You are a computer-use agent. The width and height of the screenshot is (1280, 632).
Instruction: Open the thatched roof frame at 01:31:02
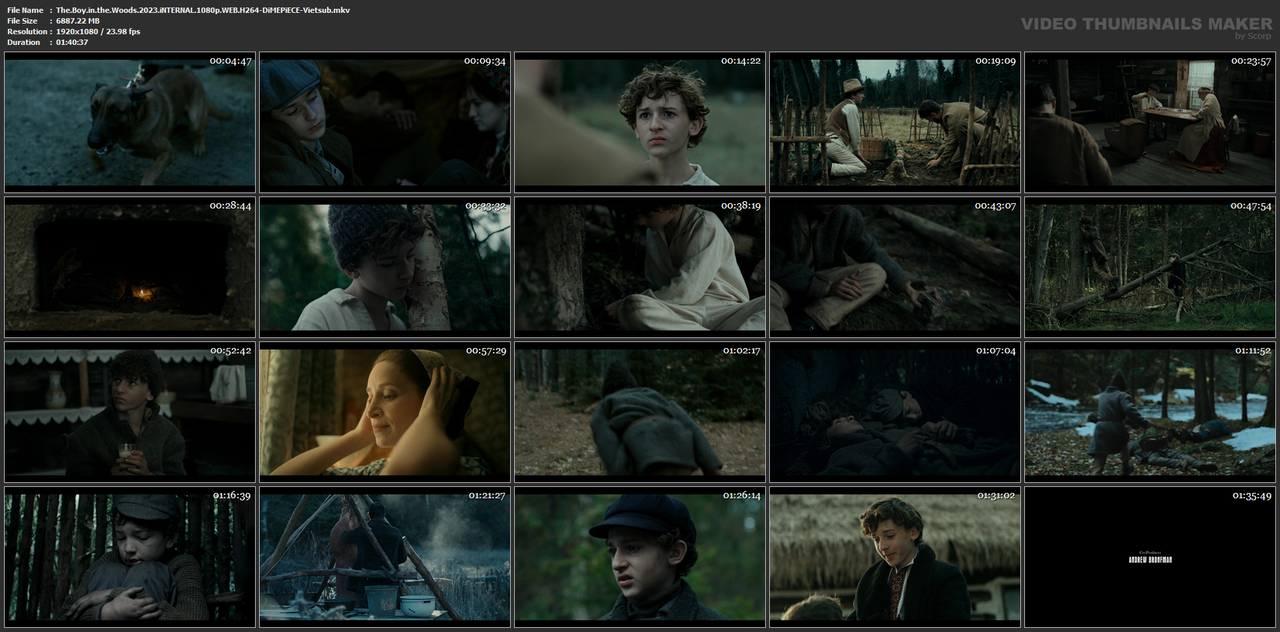tap(895, 557)
